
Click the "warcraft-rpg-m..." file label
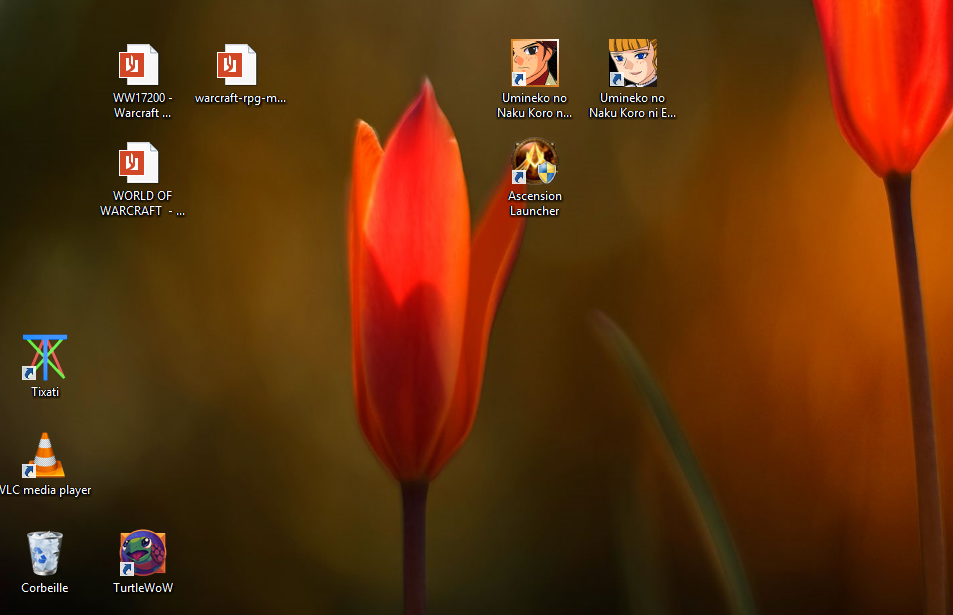pos(240,98)
